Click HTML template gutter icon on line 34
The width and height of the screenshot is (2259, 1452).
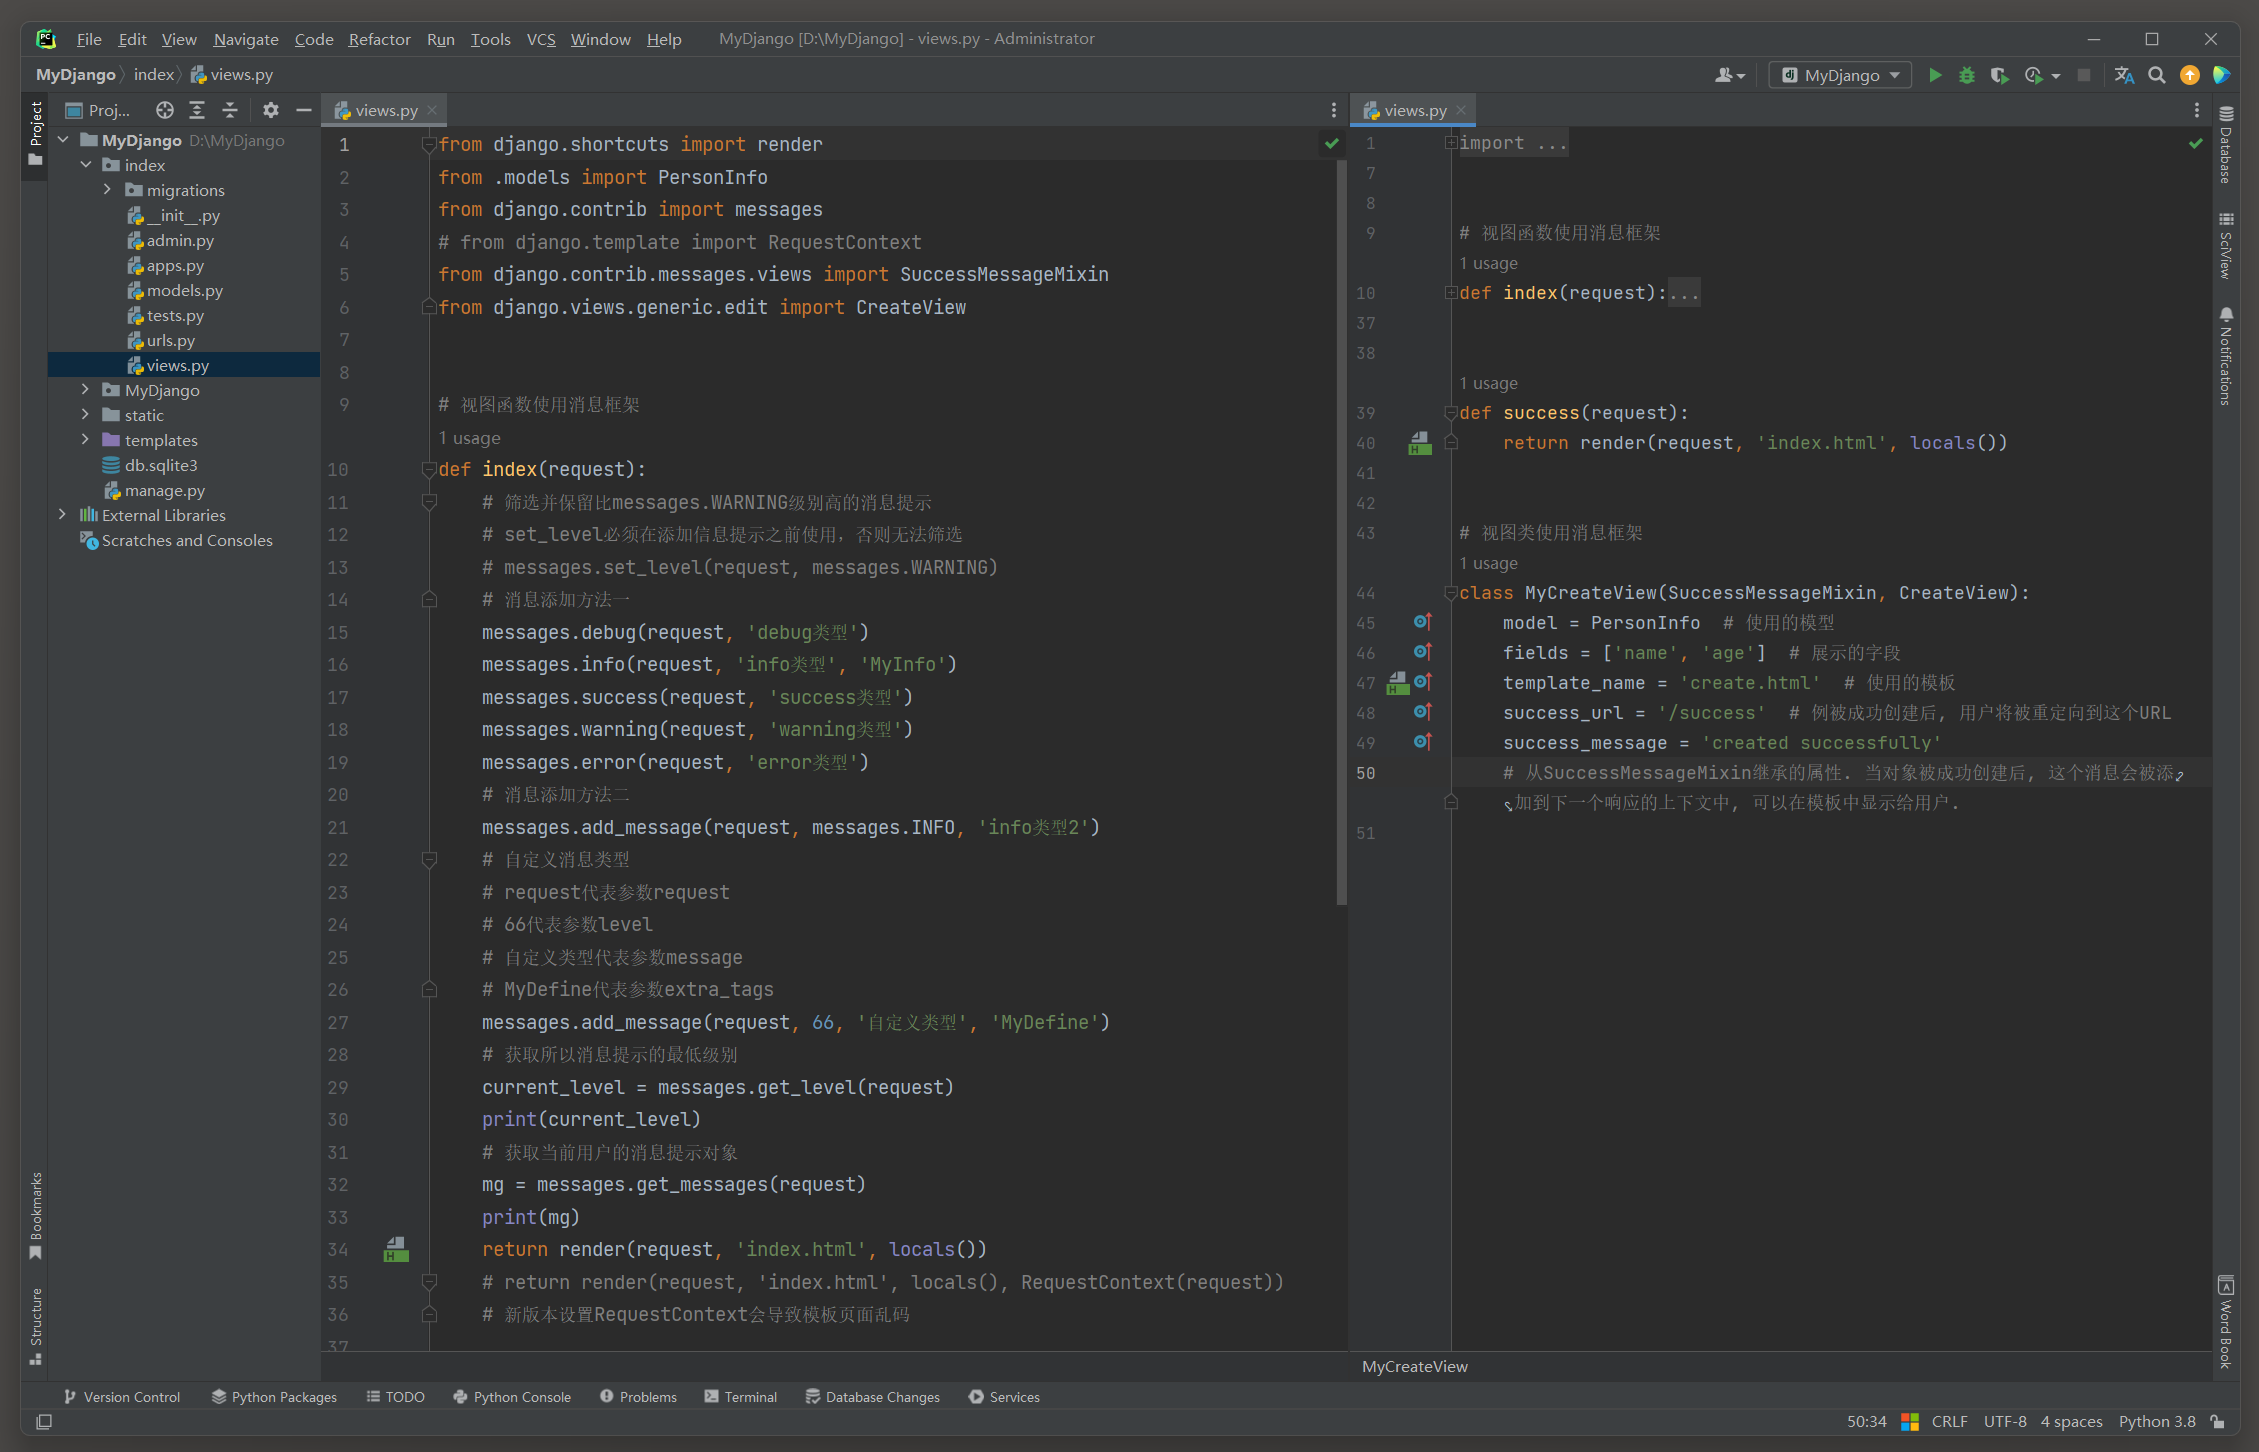pyautogui.click(x=396, y=1249)
